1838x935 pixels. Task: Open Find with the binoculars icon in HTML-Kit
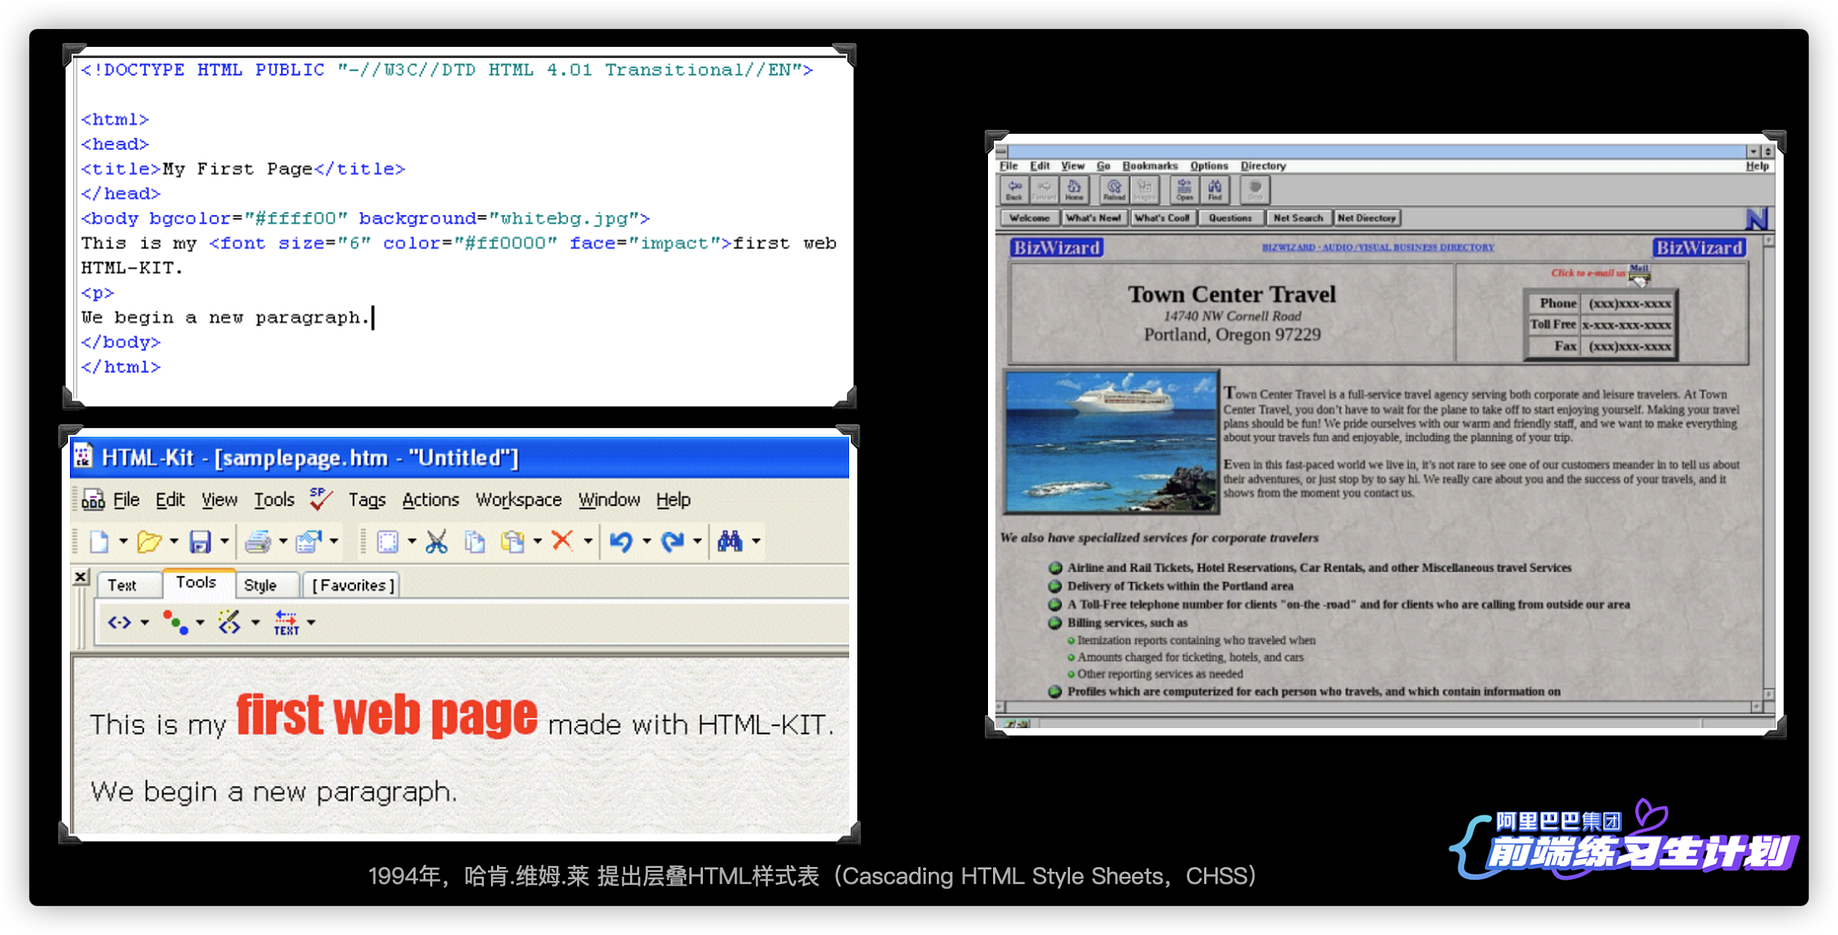tap(730, 542)
